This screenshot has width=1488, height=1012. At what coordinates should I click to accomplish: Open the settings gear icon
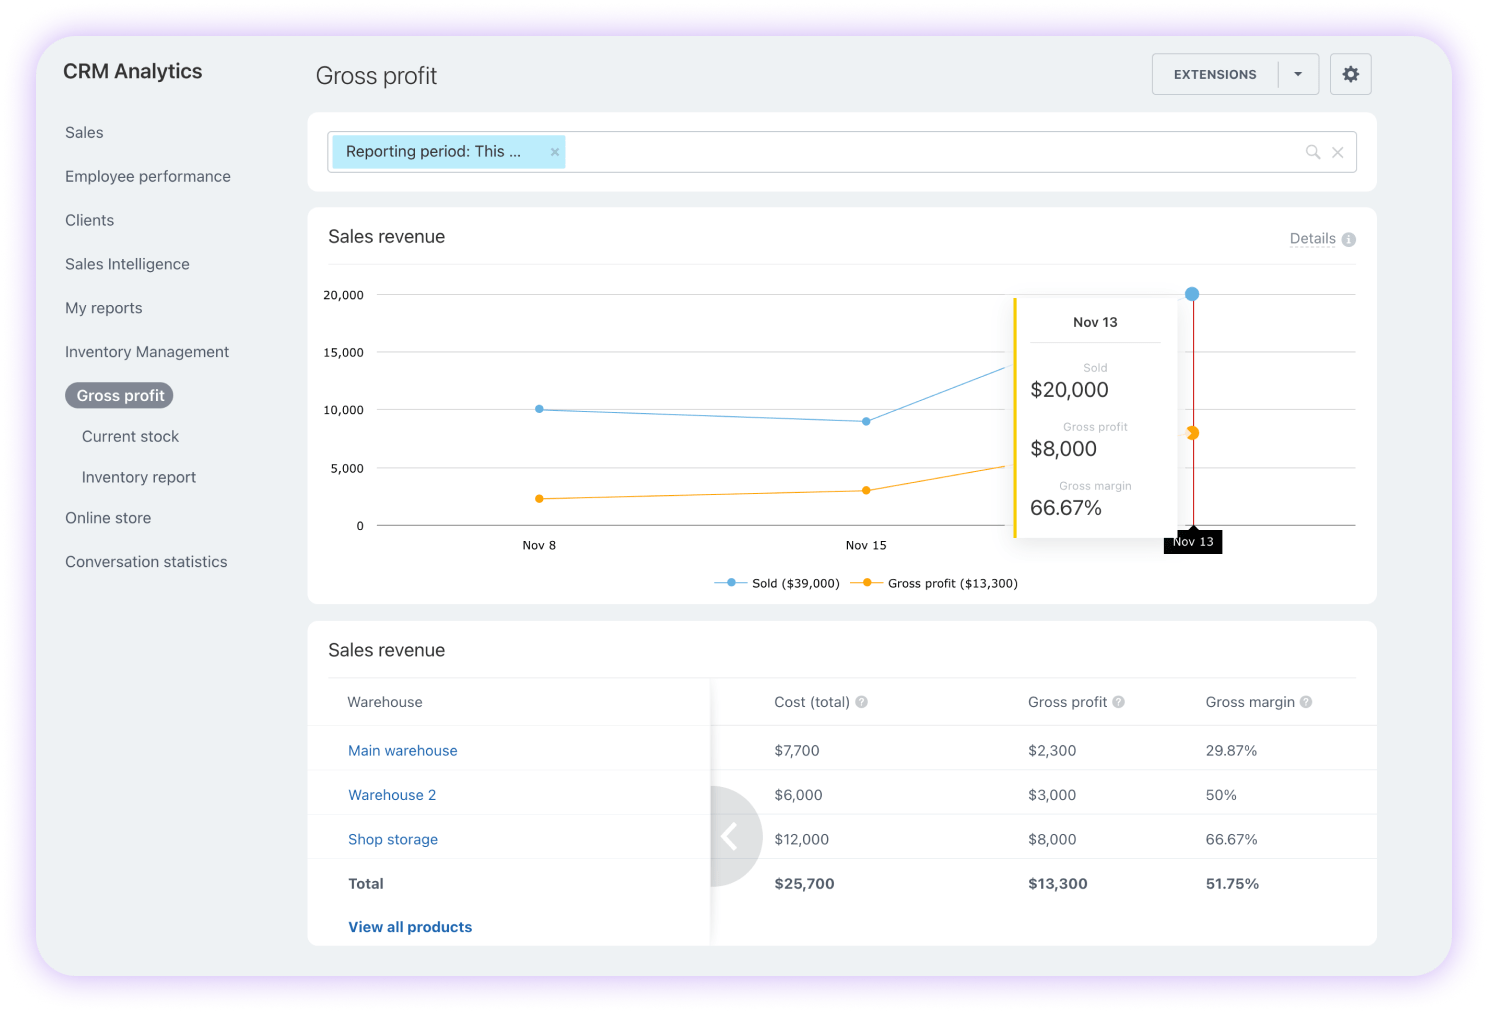pos(1350,74)
